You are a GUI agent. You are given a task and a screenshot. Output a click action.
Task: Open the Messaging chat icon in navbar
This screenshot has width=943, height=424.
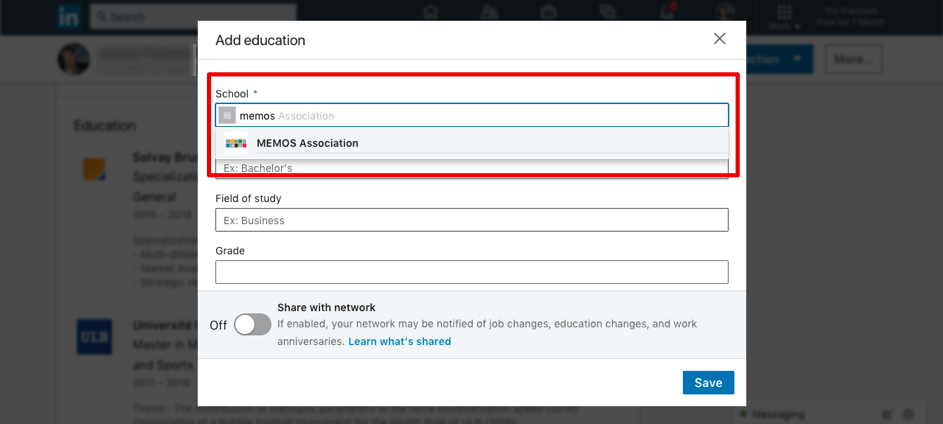coord(607,12)
